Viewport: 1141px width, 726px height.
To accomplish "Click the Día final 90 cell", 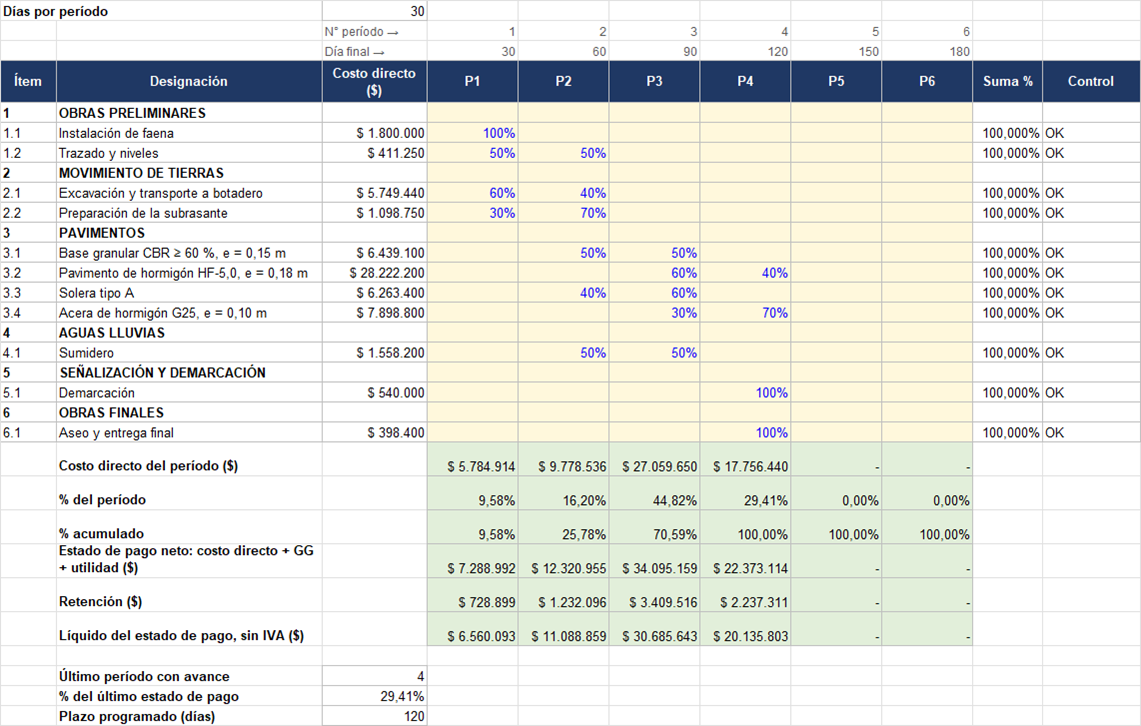I will 654,52.
